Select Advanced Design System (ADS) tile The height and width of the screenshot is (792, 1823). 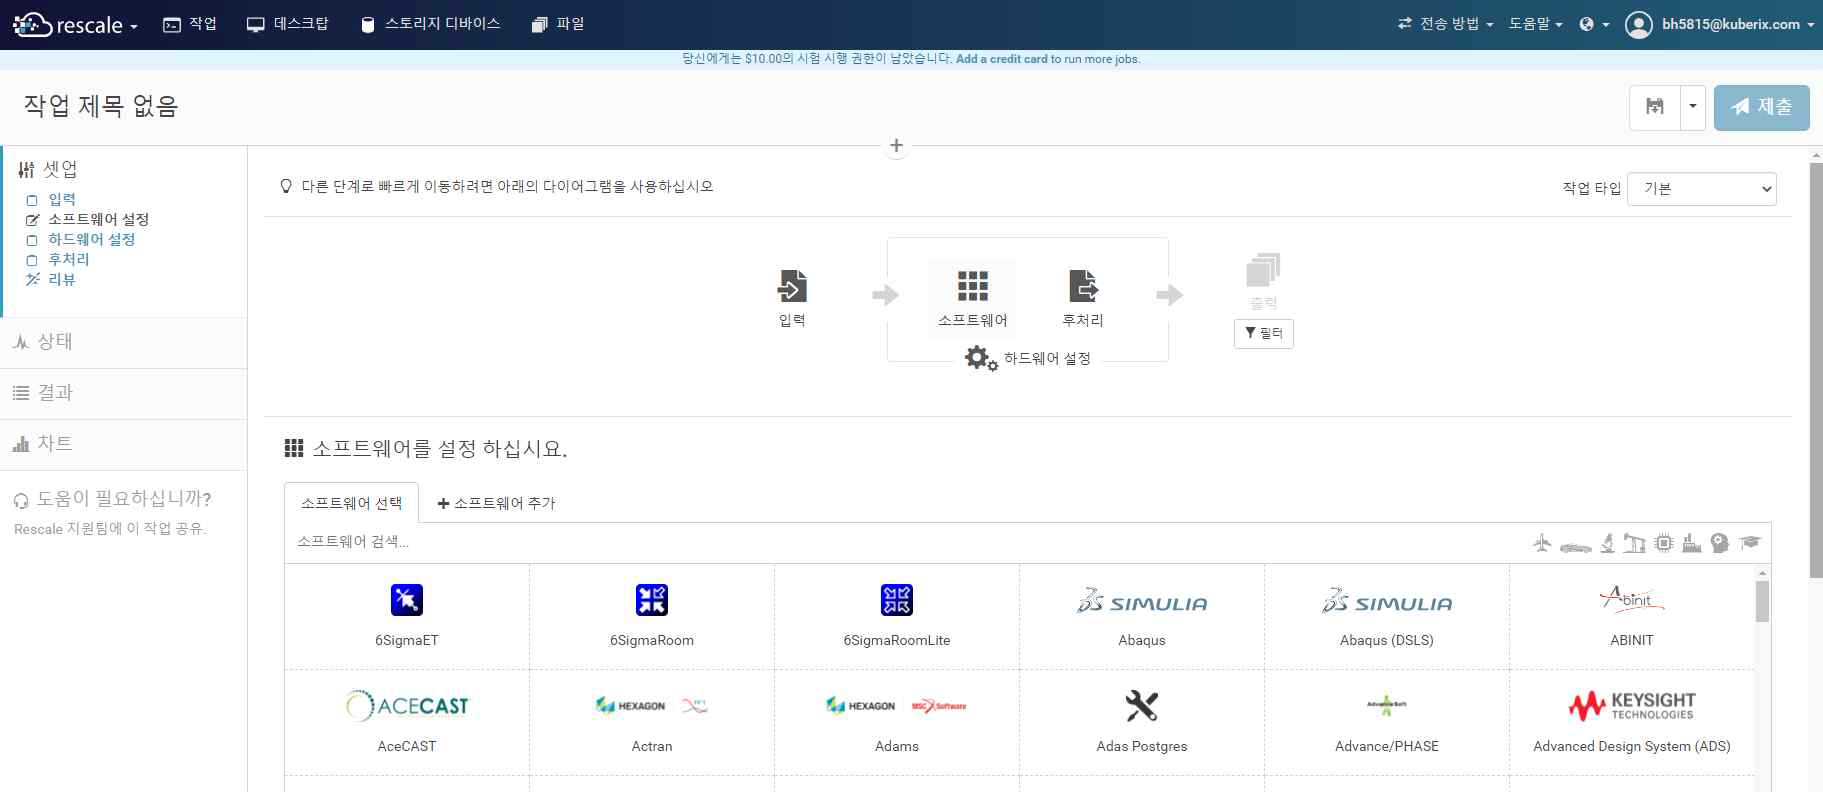click(x=1632, y=723)
